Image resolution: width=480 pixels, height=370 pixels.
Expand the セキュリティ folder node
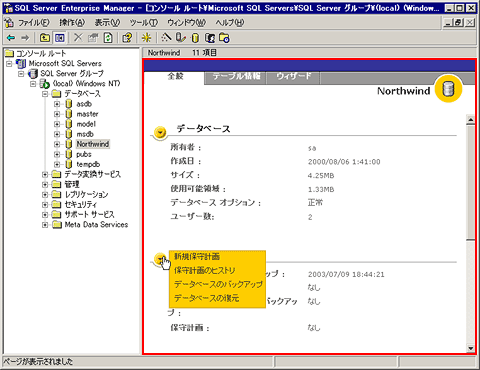click(x=45, y=205)
